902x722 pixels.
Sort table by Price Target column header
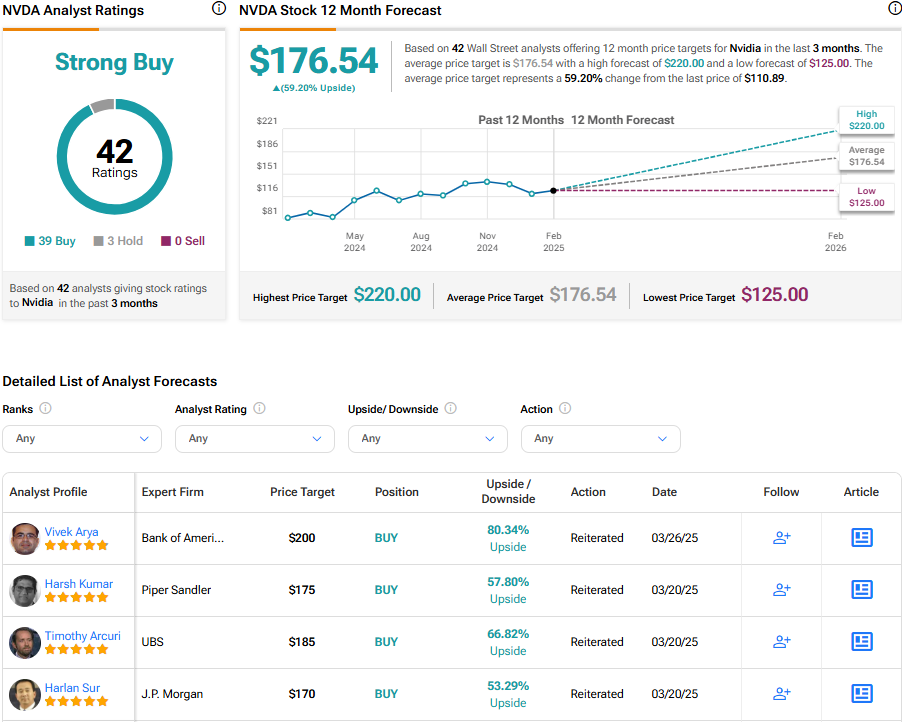(302, 492)
